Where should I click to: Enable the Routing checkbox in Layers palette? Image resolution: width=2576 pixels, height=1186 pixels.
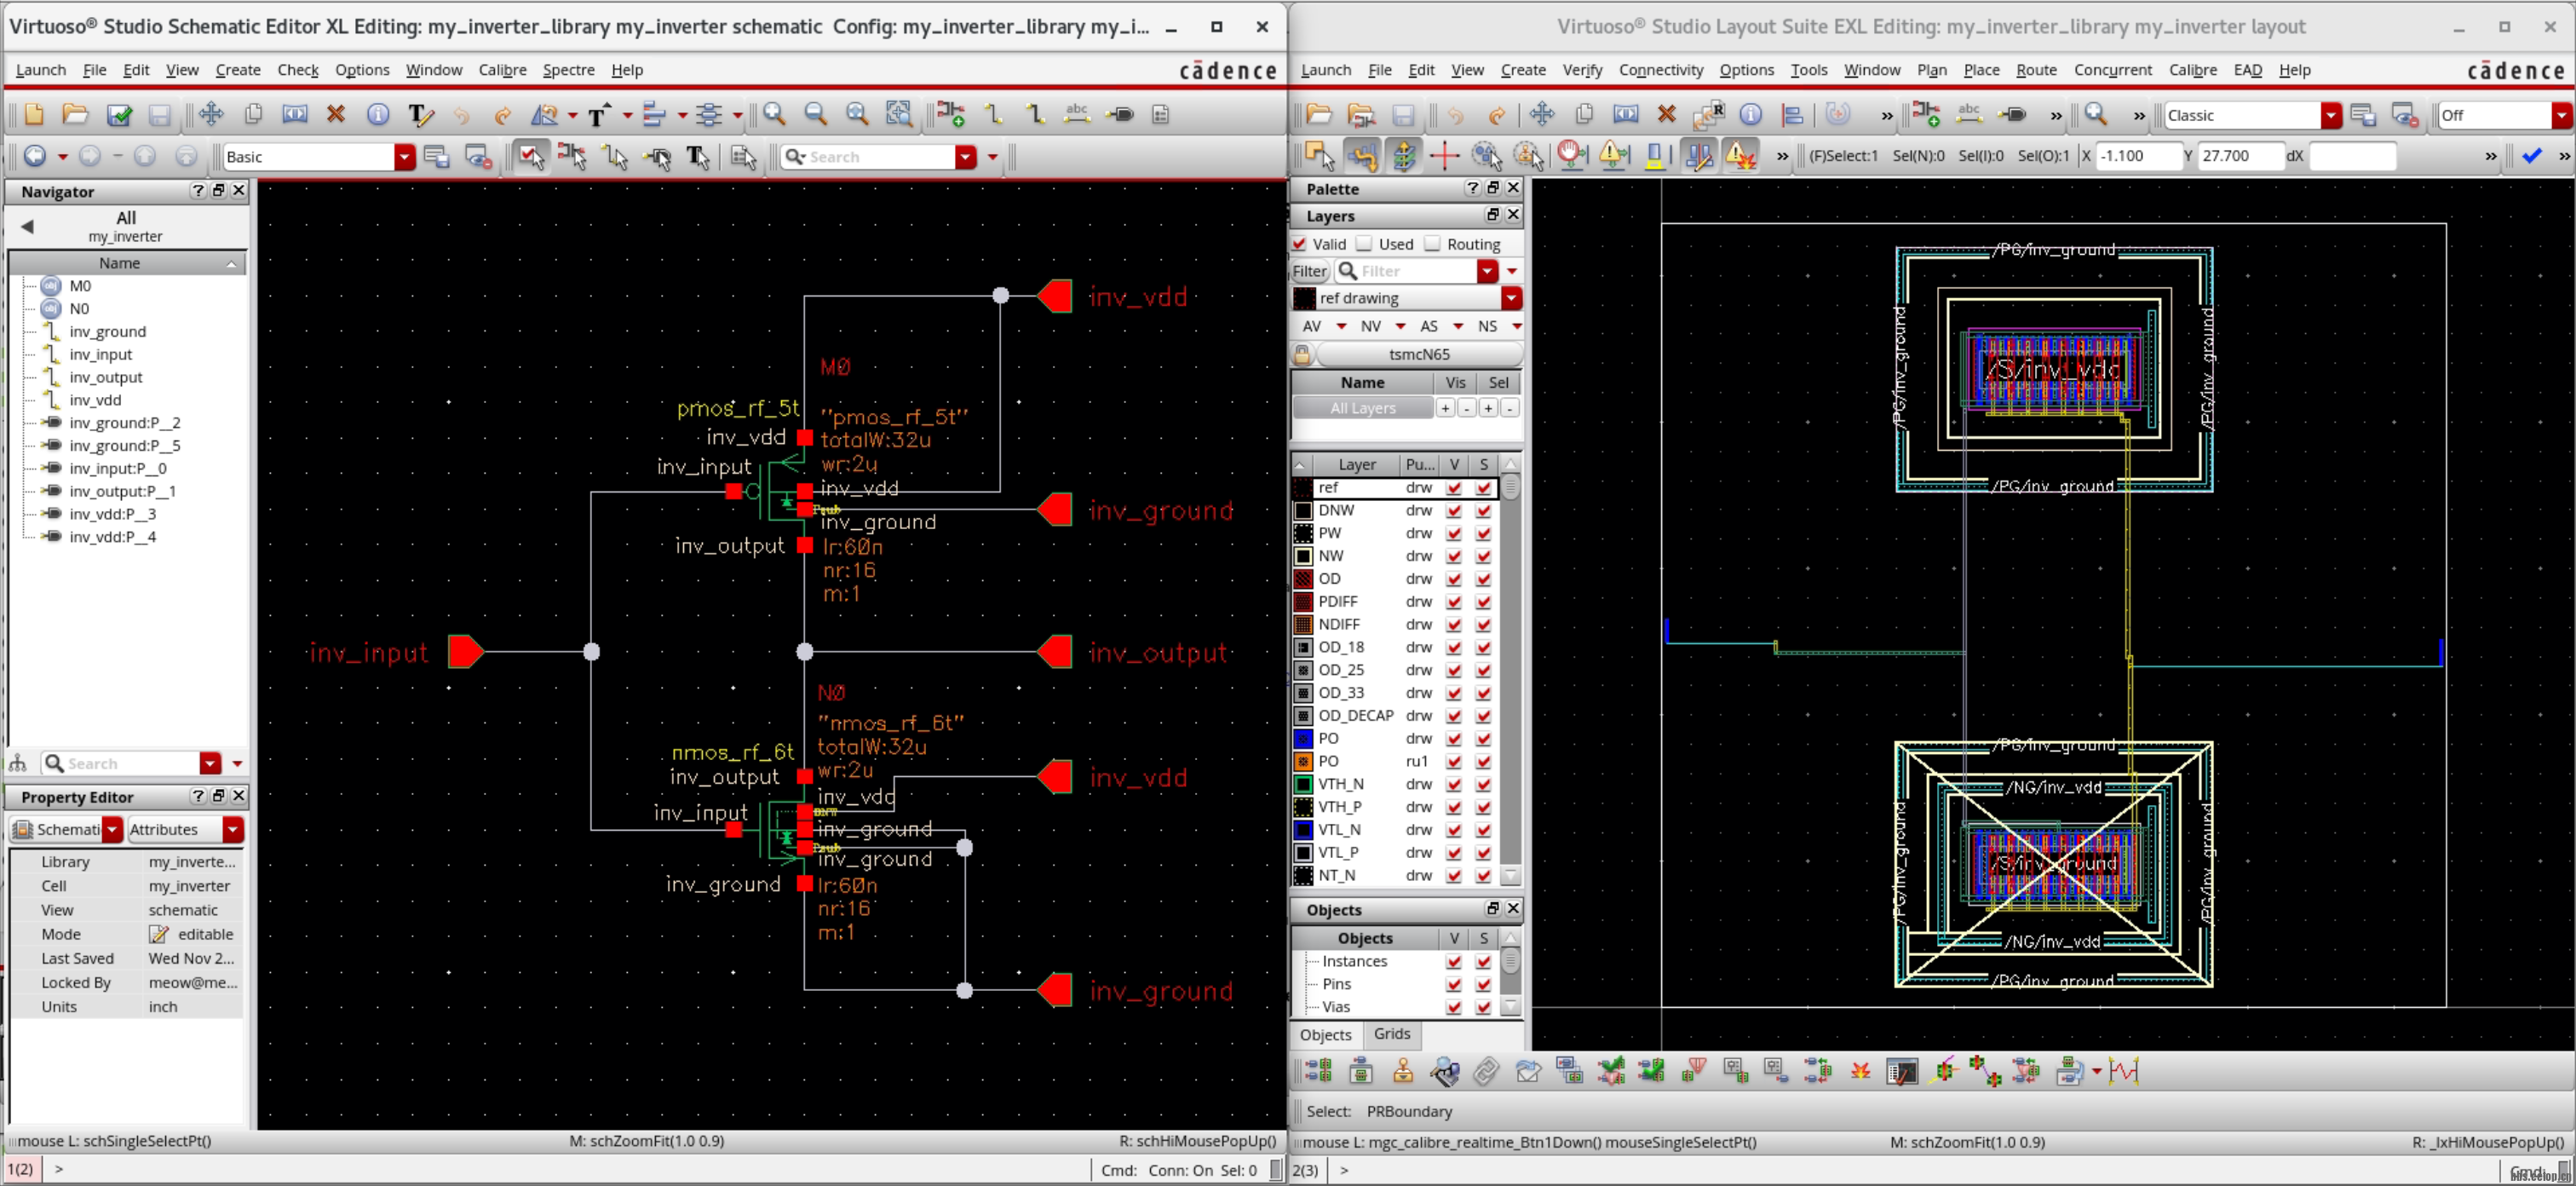click(1434, 243)
